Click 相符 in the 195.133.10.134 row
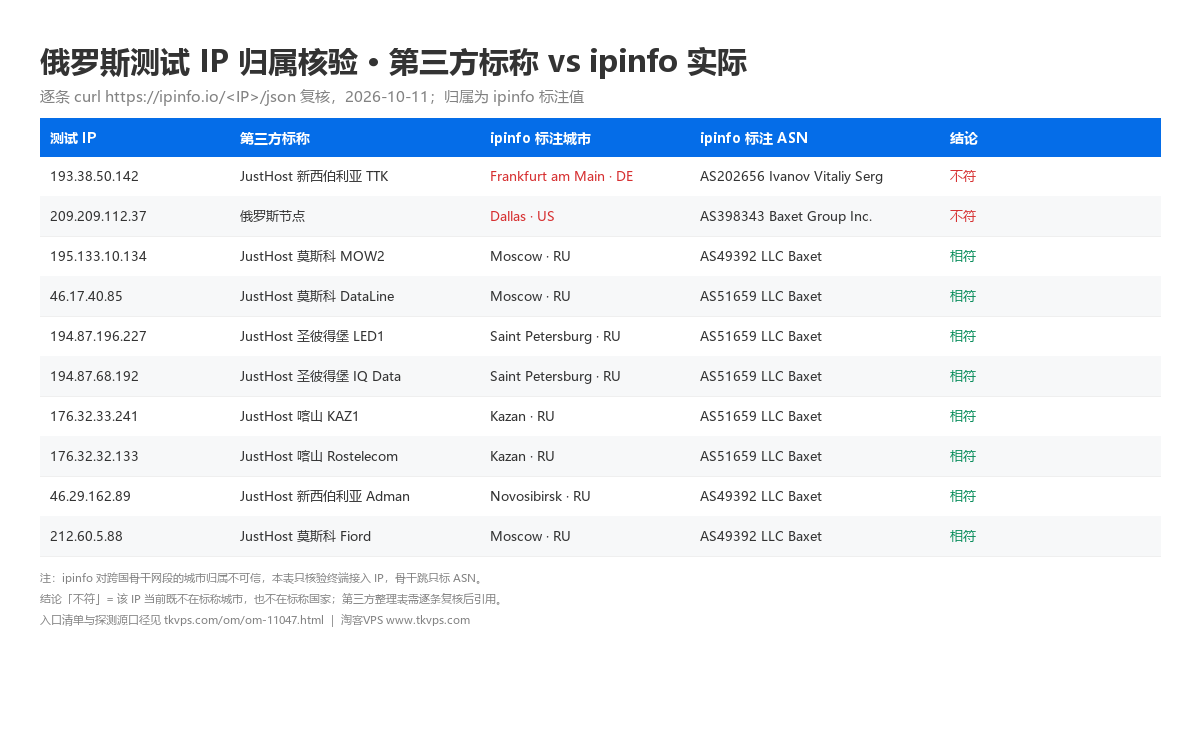The image size is (1200, 736). [x=963, y=256]
